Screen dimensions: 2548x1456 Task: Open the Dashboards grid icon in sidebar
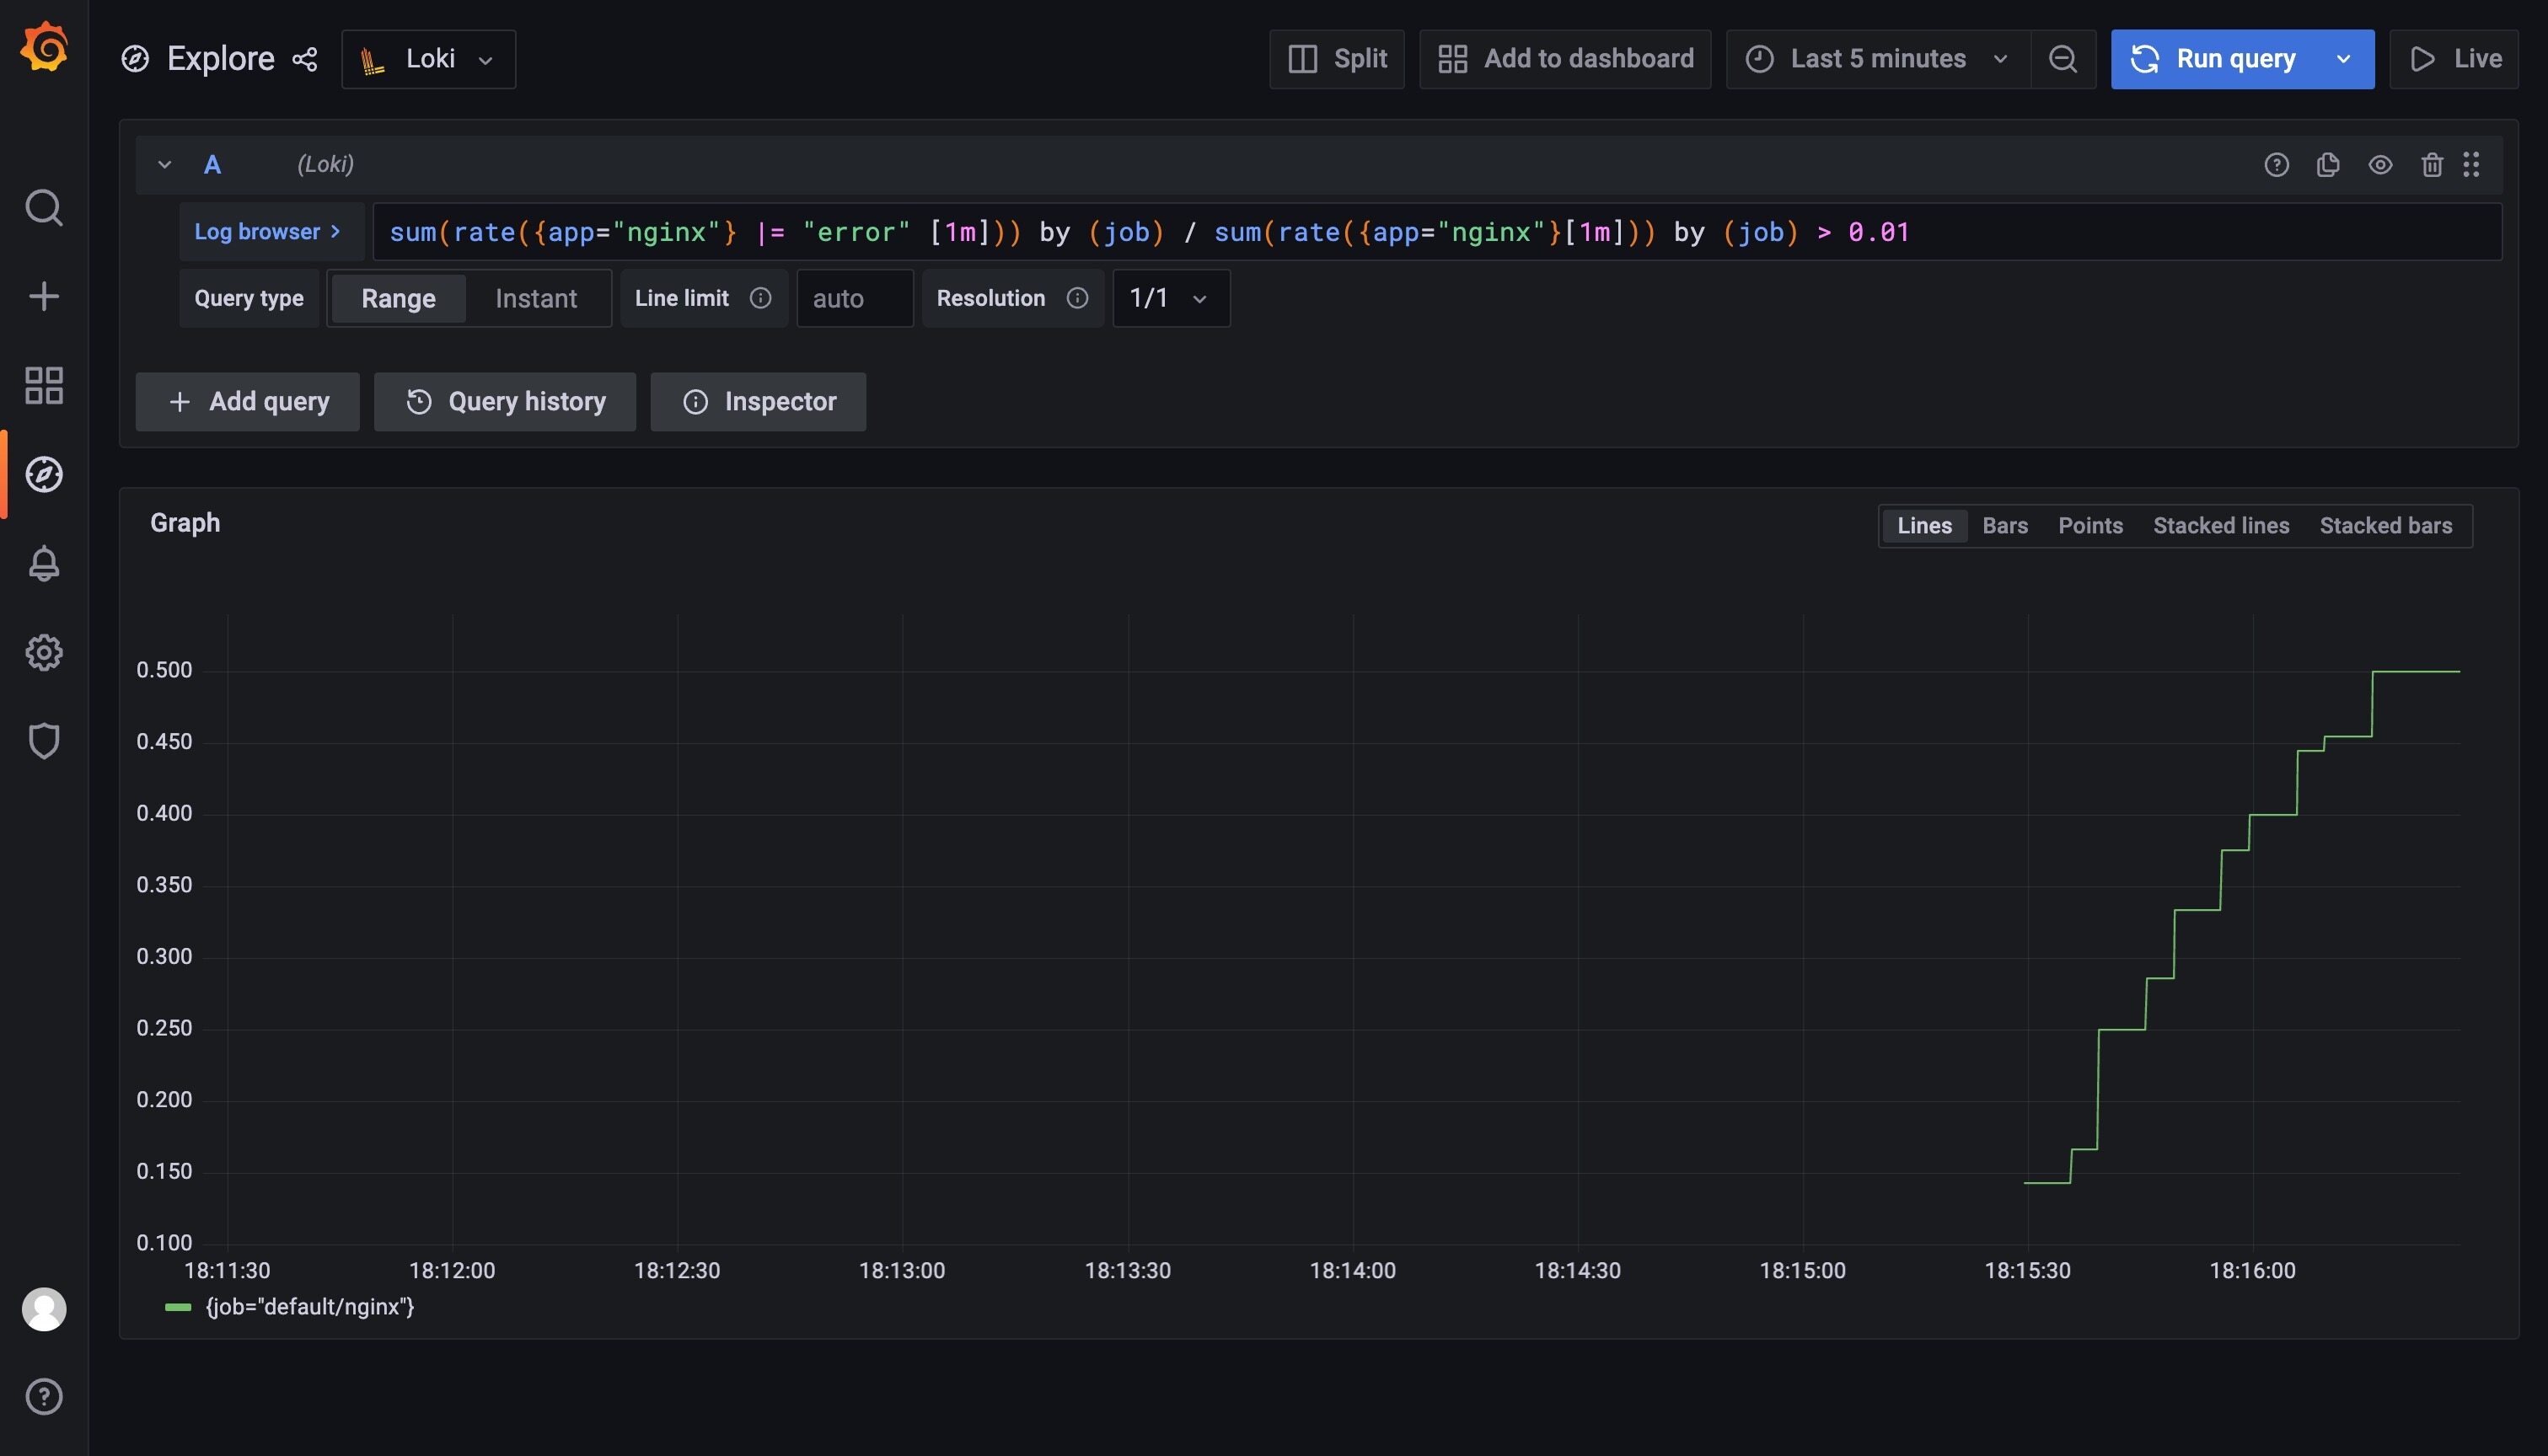coord(44,385)
